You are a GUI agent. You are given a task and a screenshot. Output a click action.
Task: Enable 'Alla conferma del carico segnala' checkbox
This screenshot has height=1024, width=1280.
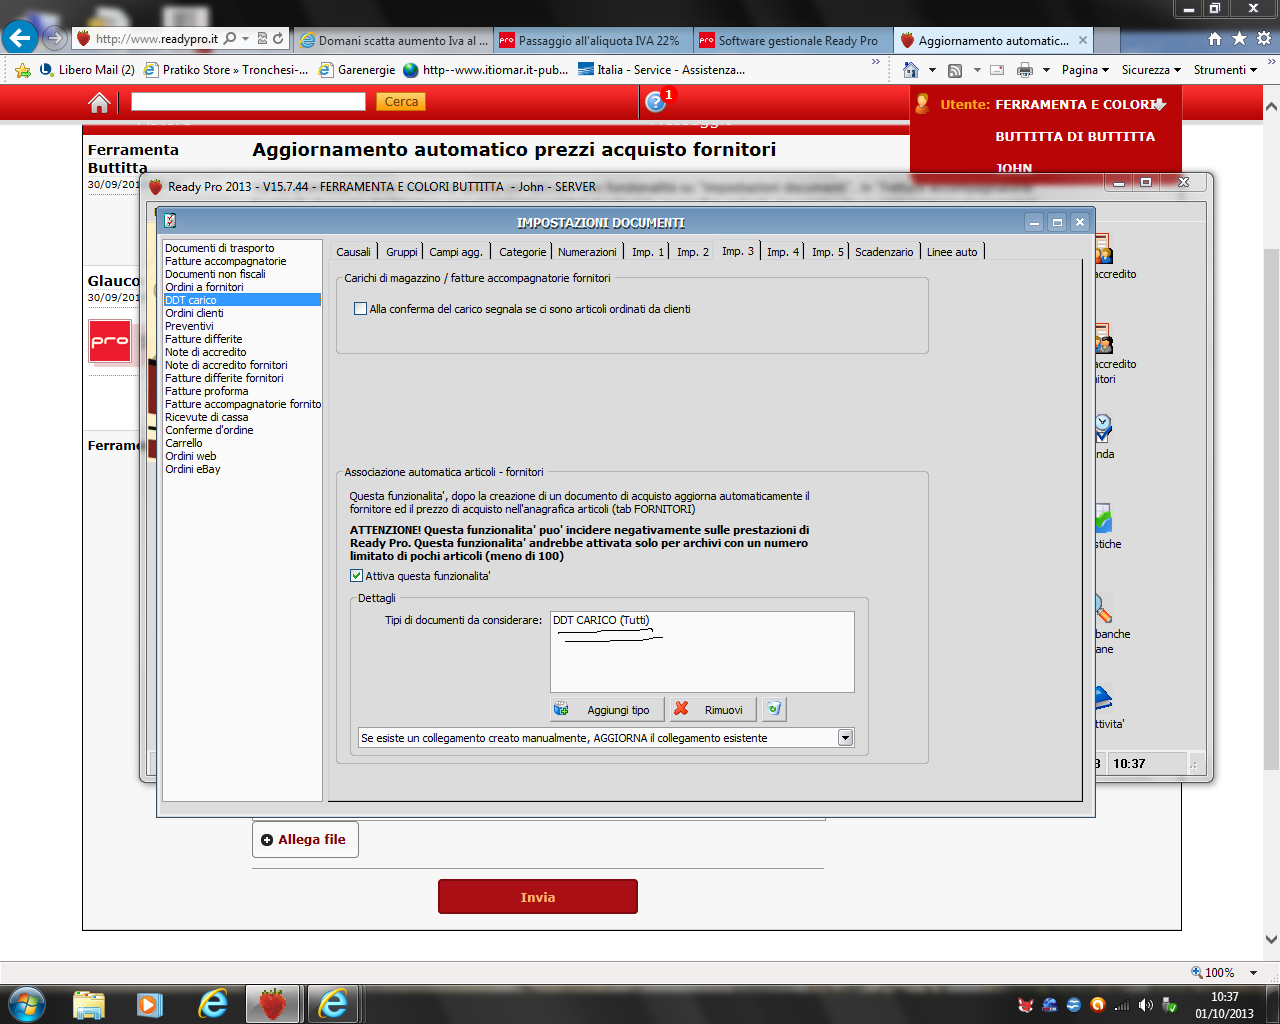360,309
